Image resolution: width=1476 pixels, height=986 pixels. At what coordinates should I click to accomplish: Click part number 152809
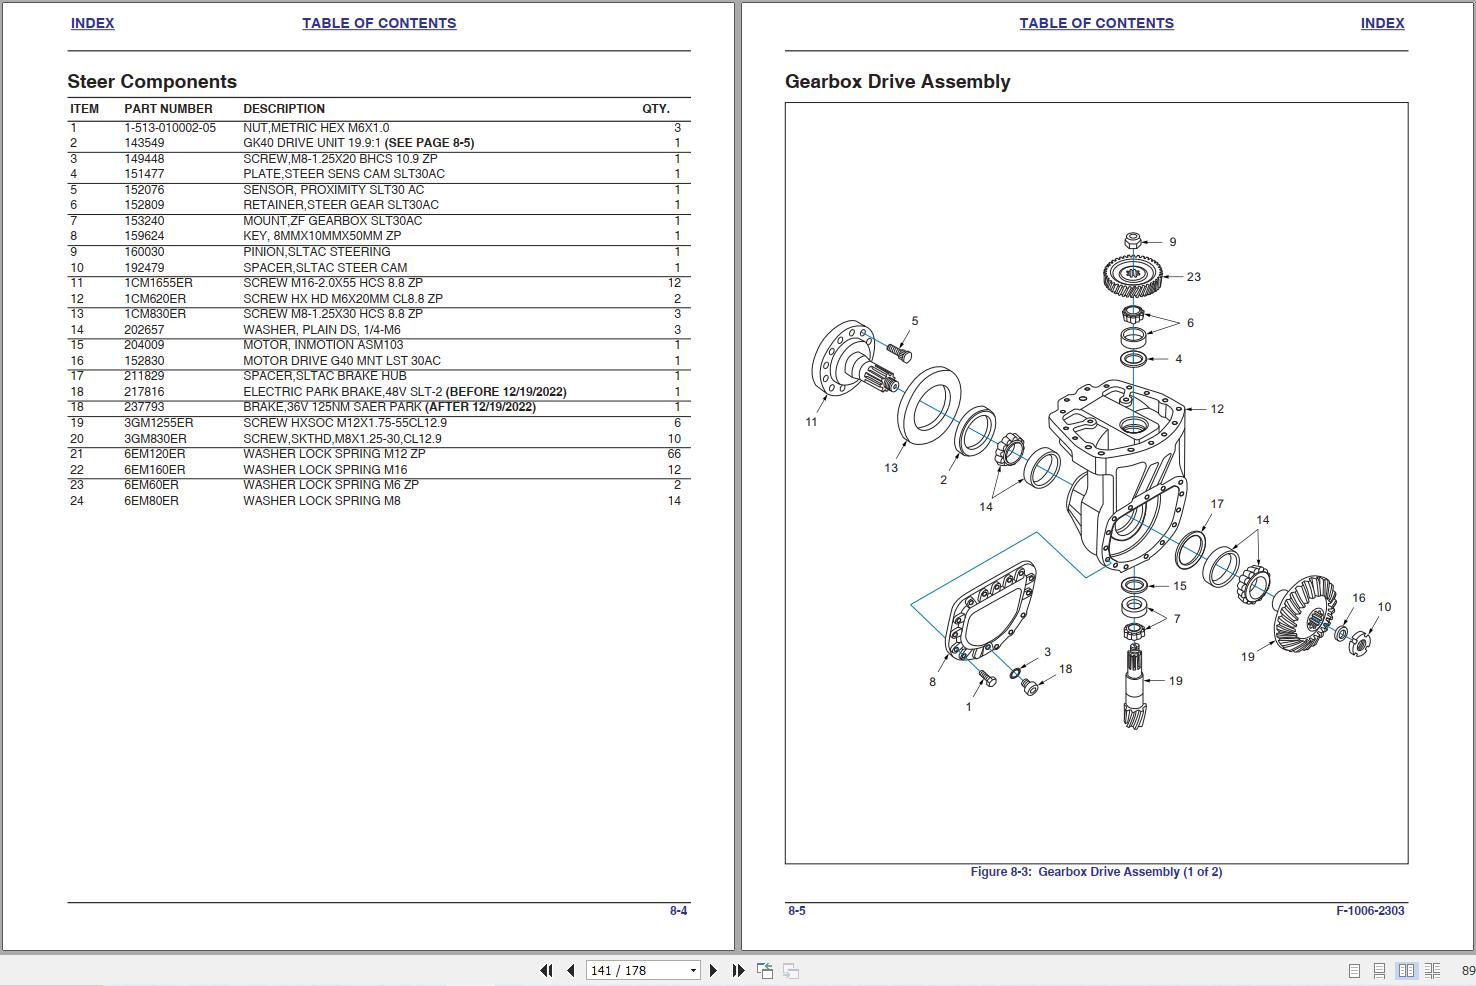[x=144, y=205]
